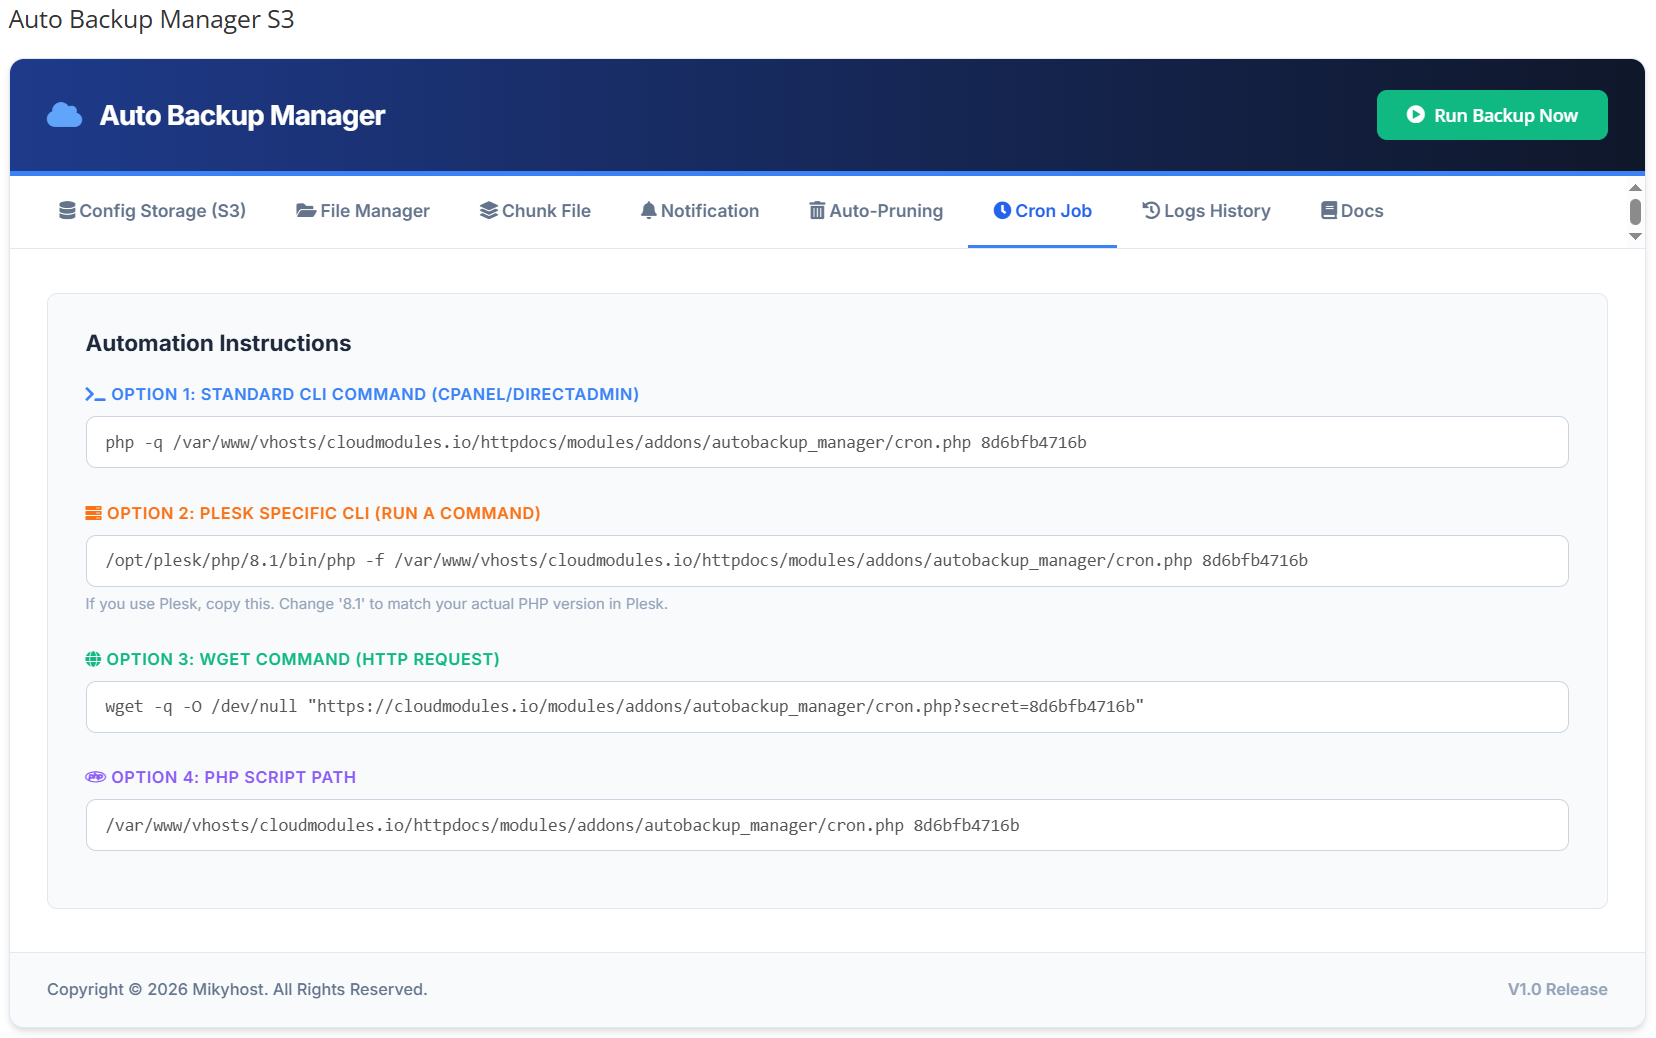Click the trash icon on Auto-Pruning tab
The image size is (1656, 1038).
[815, 210]
